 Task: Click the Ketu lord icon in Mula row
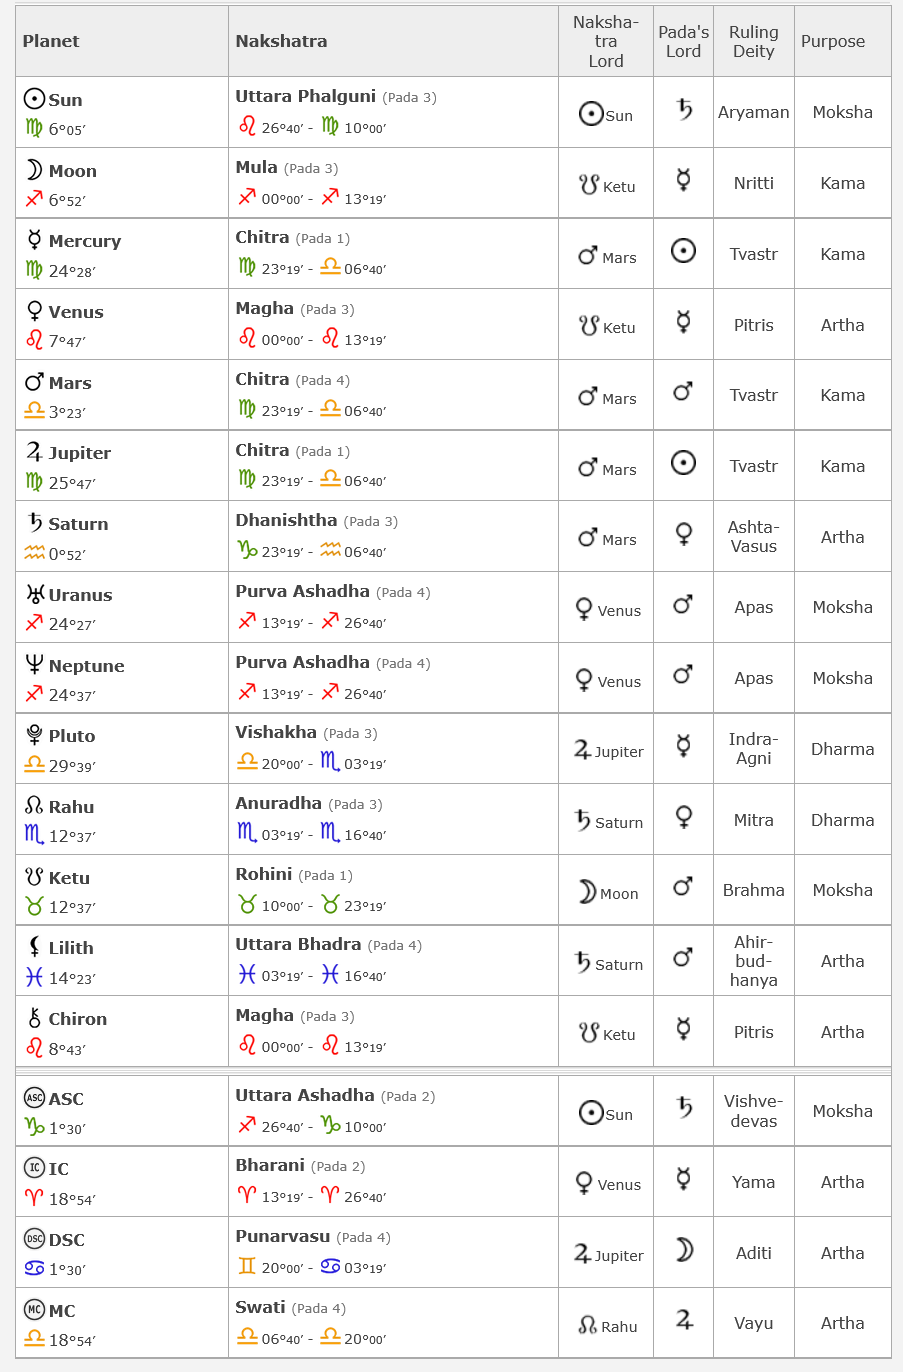pyautogui.click(x=588, y=185)
